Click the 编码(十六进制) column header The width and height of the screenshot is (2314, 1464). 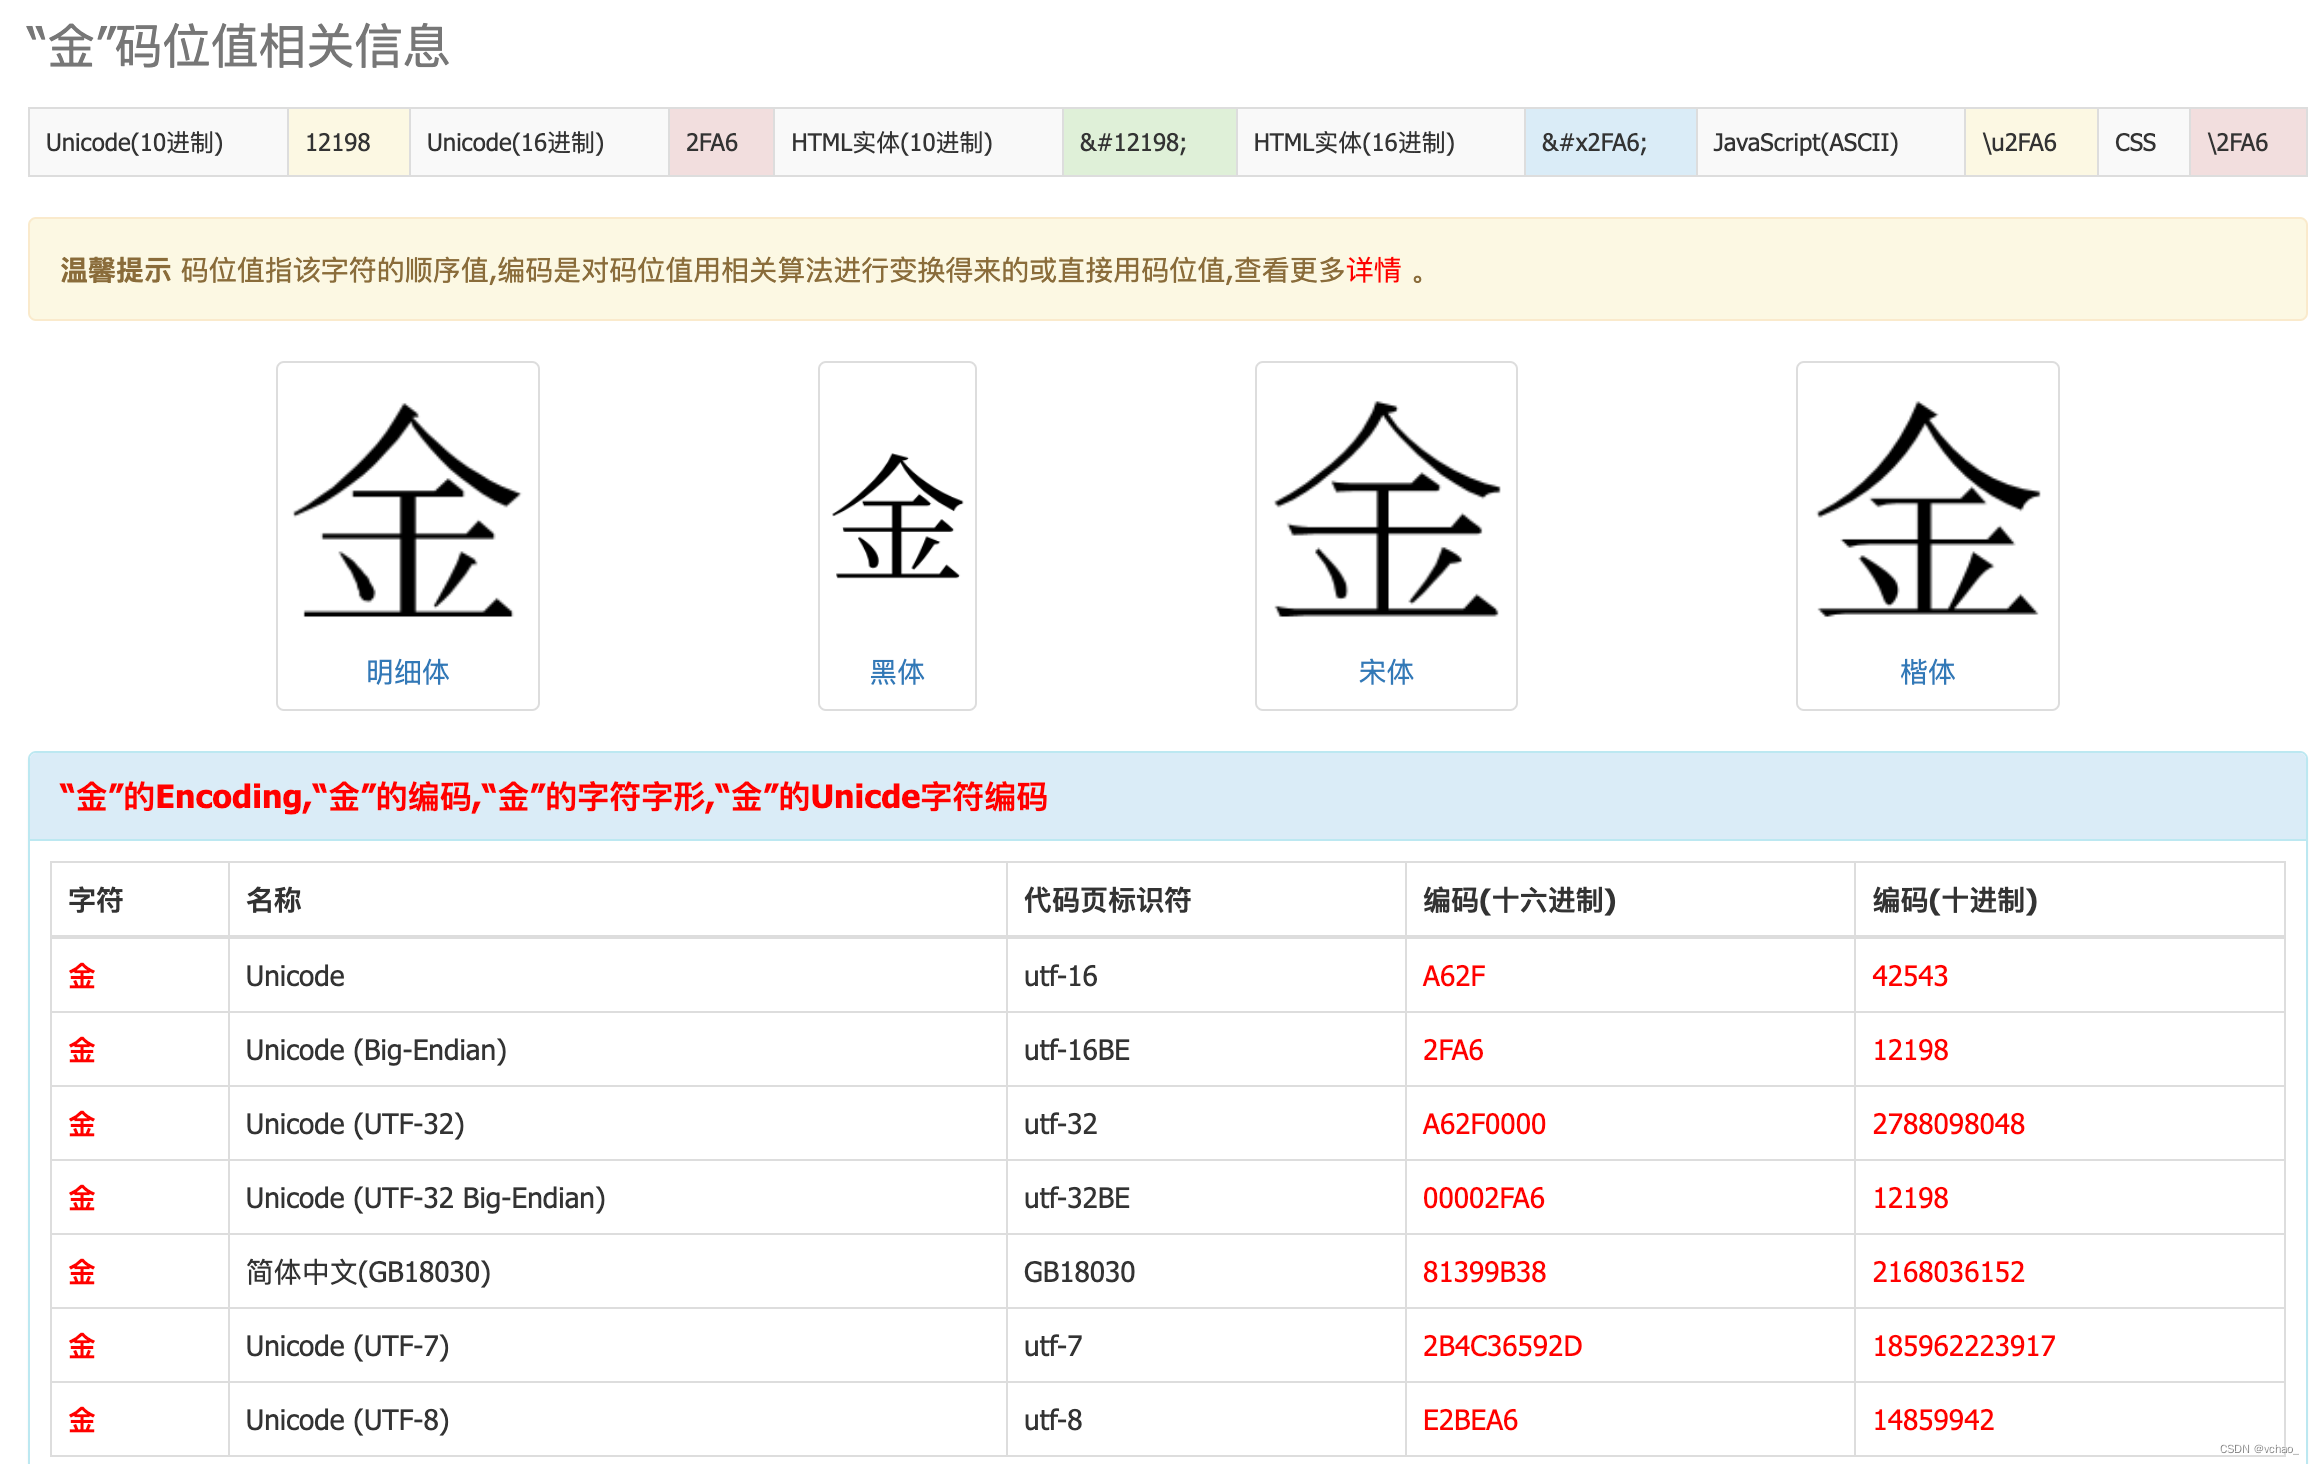pos(1519,900)
